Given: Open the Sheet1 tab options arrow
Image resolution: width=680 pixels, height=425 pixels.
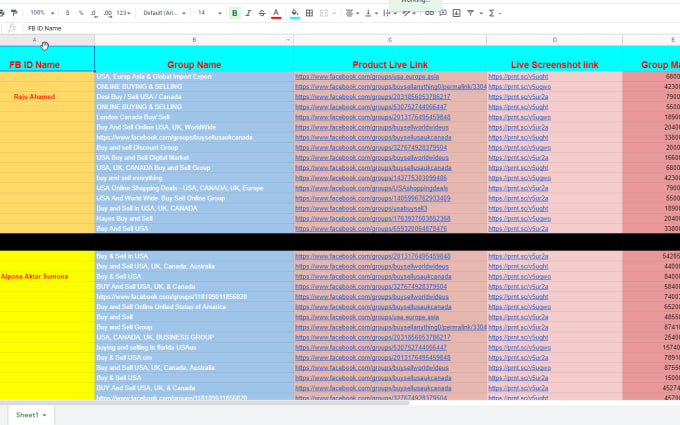Looking at the screenshot, I should click(x=44, y=415).
